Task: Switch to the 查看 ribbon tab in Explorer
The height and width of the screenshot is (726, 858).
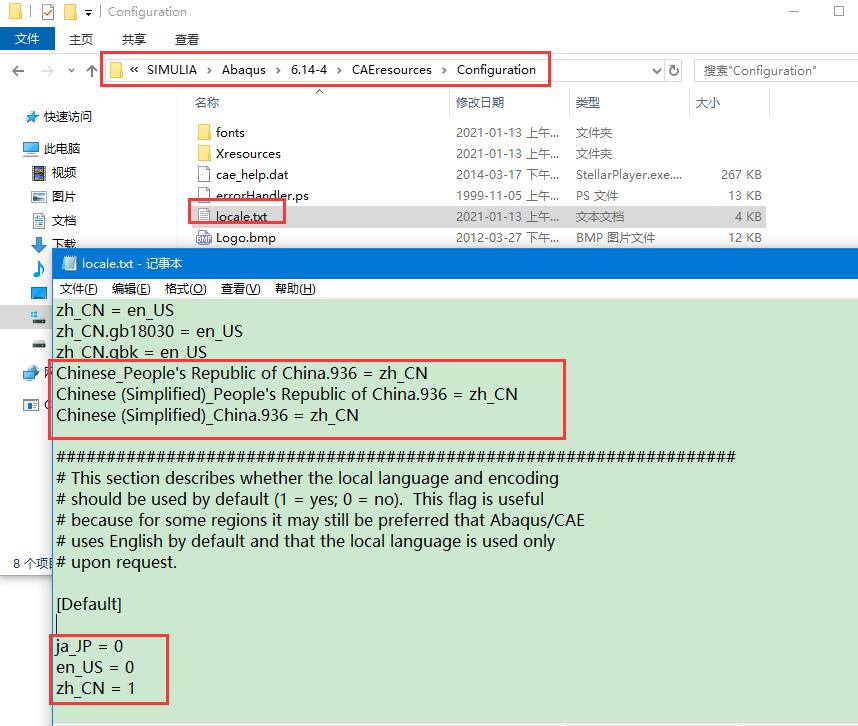Action: click(186, 39)
